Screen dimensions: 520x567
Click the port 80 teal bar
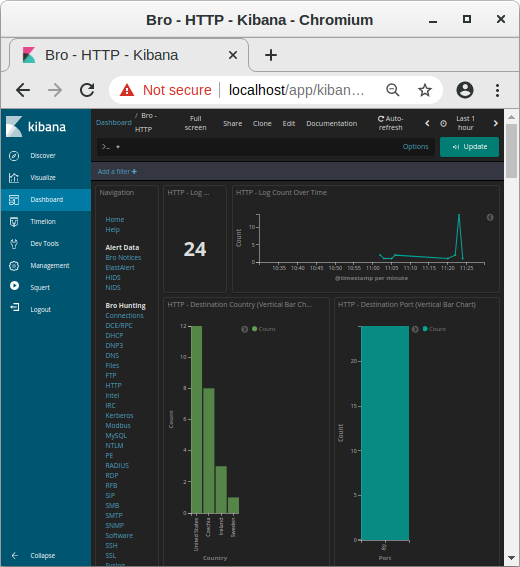385,433
